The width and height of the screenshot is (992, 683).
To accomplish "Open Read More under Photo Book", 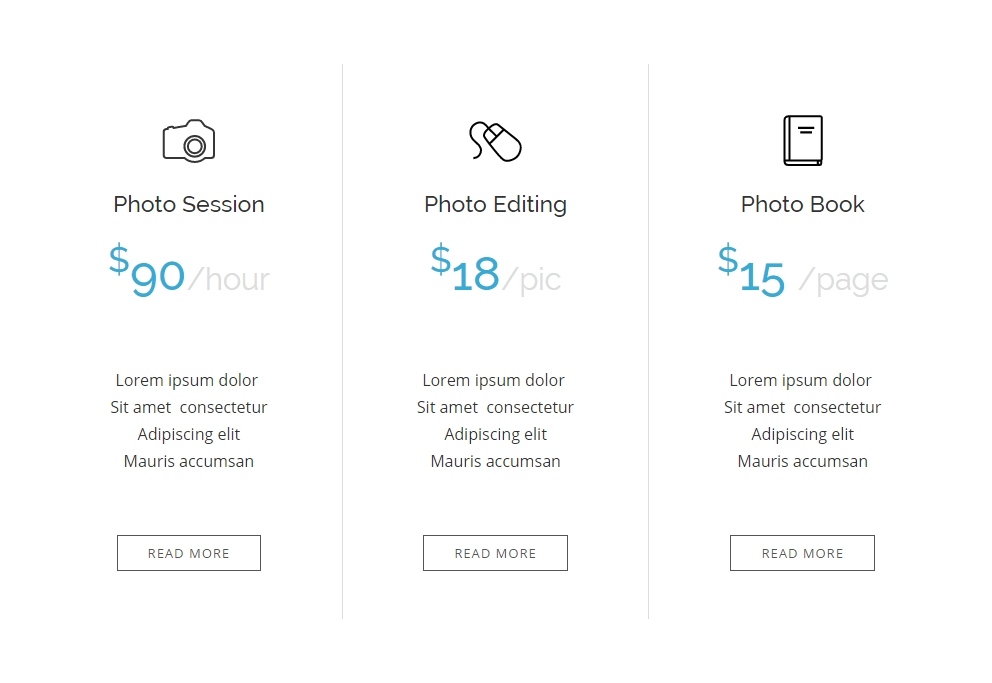I will [802, 553].
